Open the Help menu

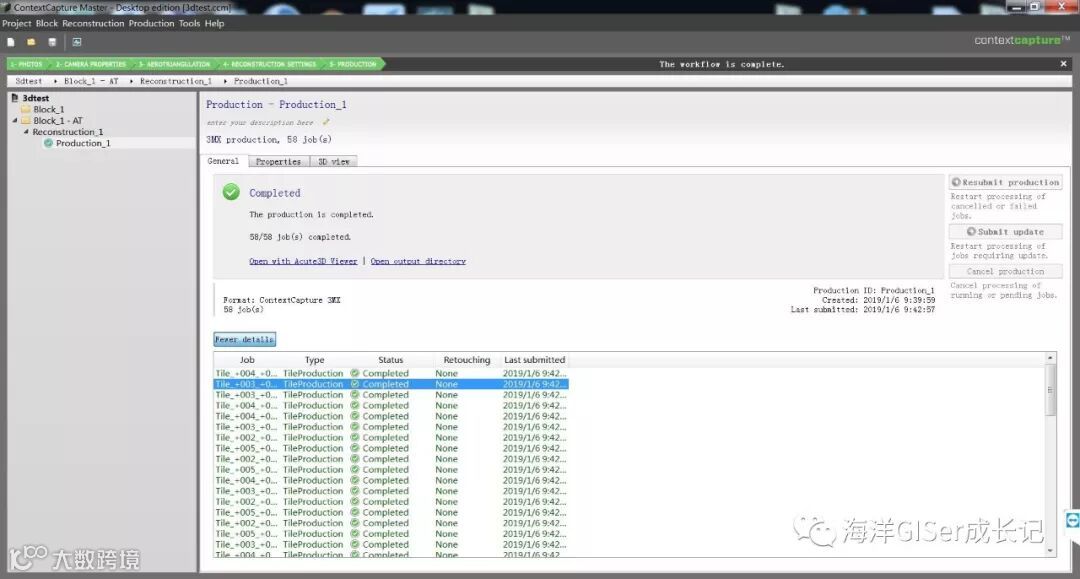click(x=214, y=23)
